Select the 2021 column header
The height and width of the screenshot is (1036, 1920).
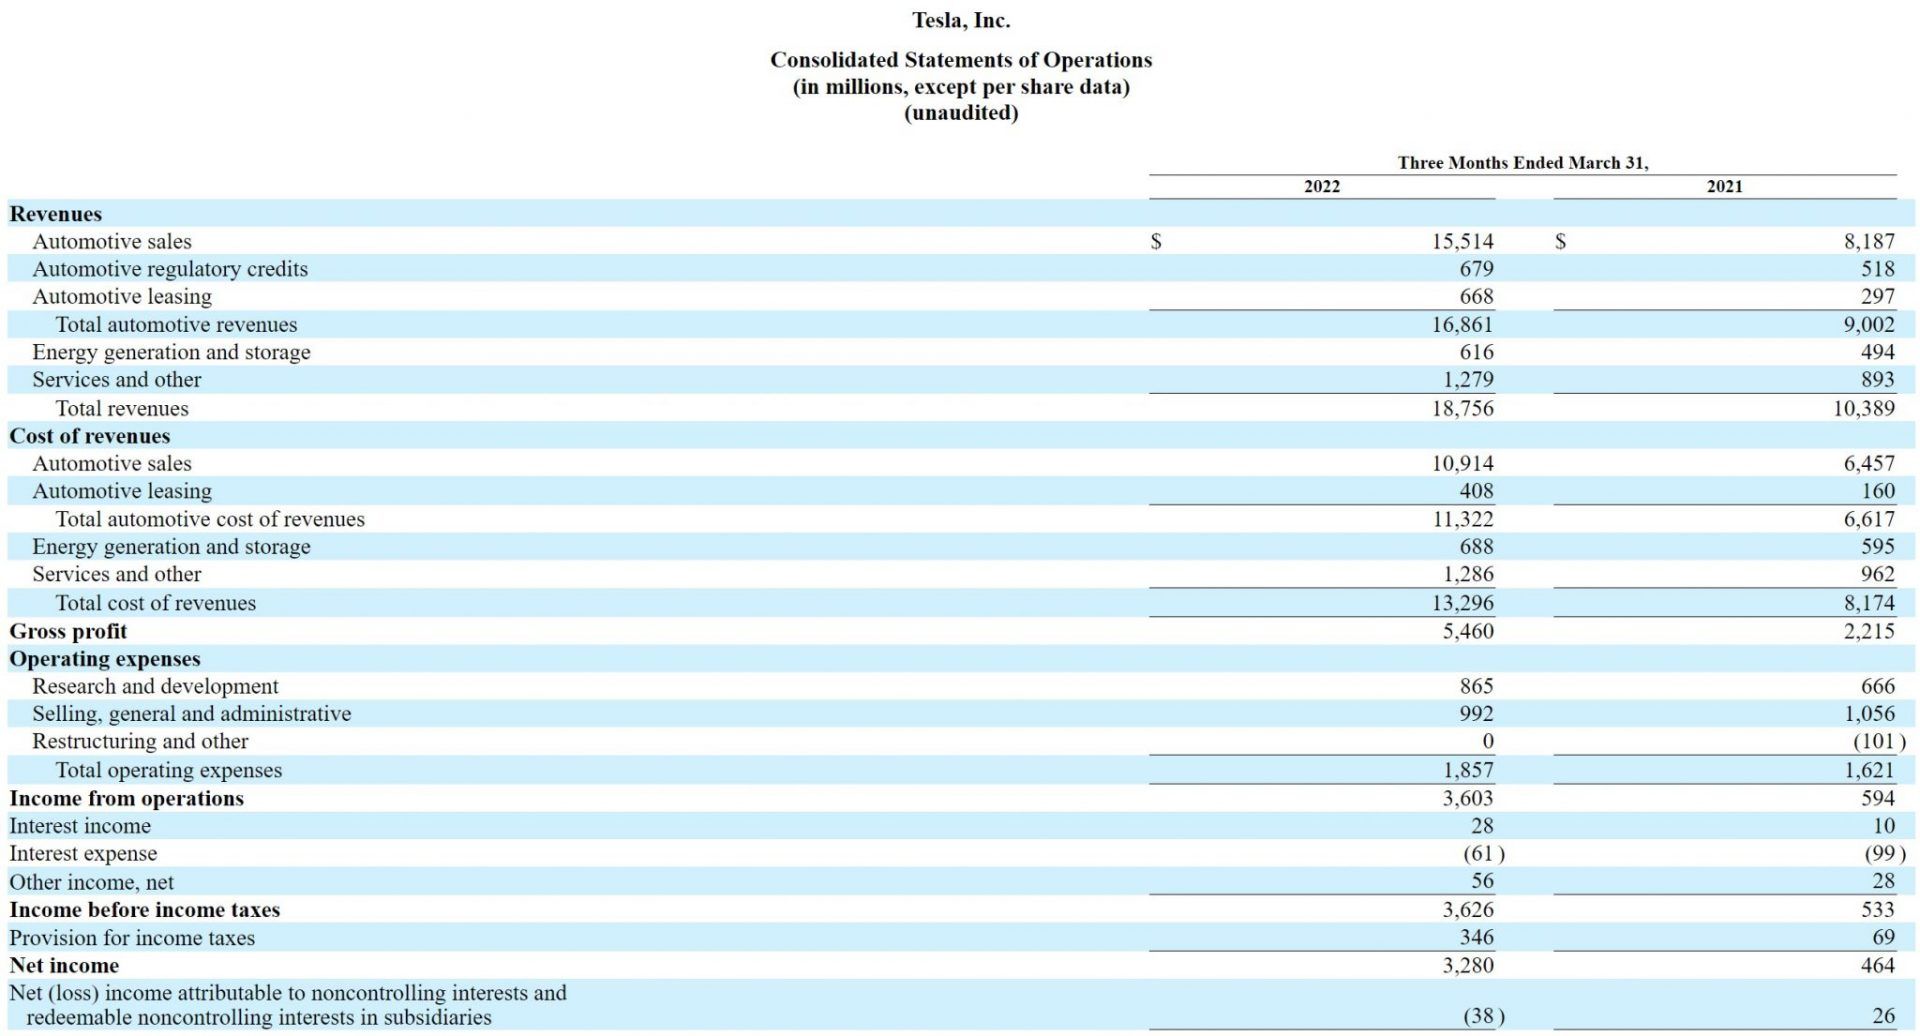coord(1722,186)
